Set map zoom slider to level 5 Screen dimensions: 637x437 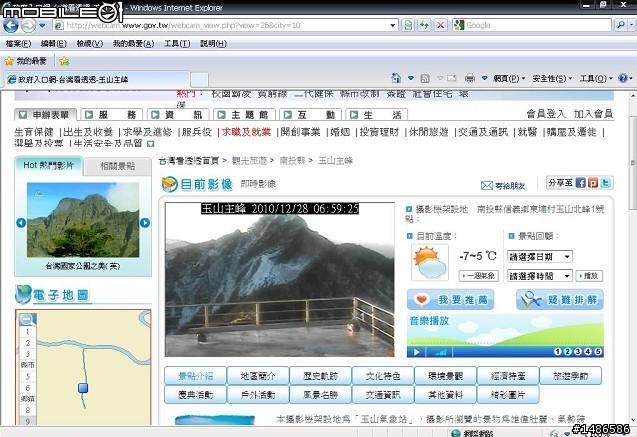(28, 376)
